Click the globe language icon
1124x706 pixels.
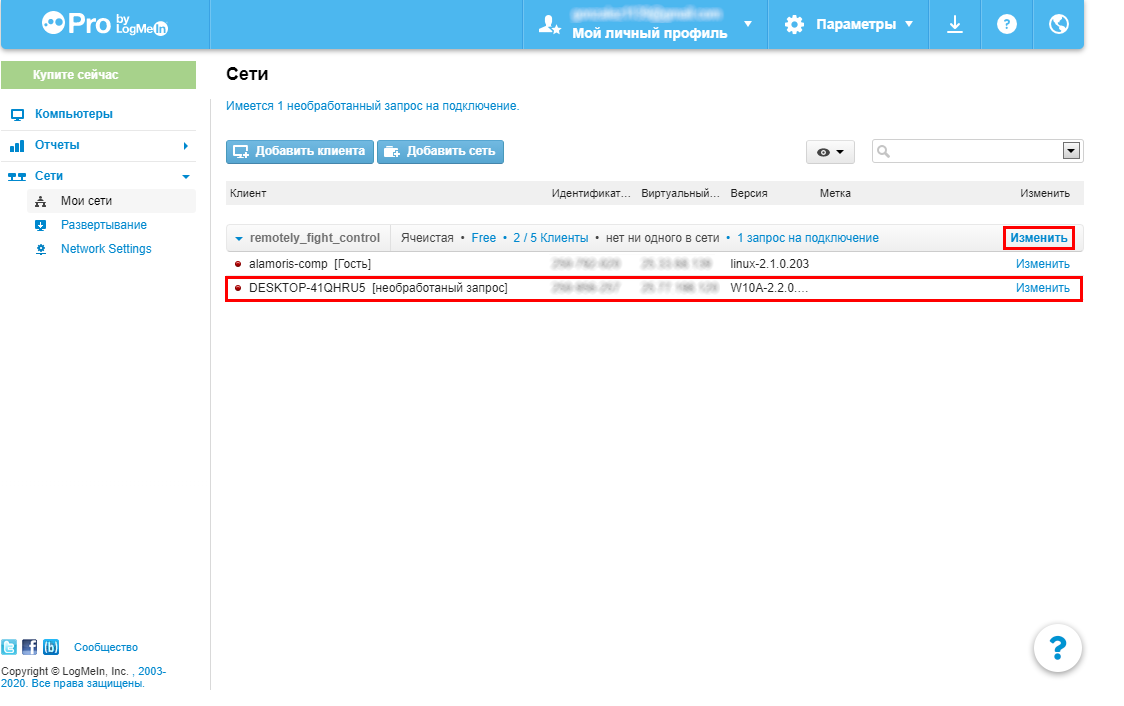(x=1059, y=24)
